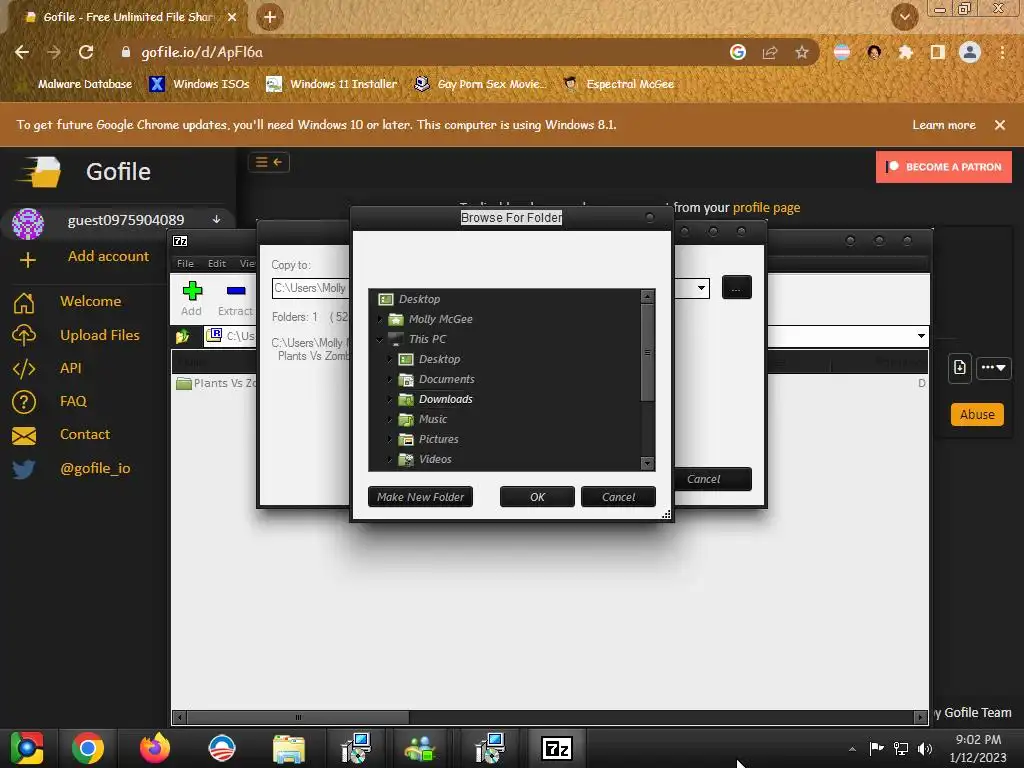Viewport: 1024px width, 768px height.
Task: Open Chrome side panel icon
Action: click(x=937, y=52)
